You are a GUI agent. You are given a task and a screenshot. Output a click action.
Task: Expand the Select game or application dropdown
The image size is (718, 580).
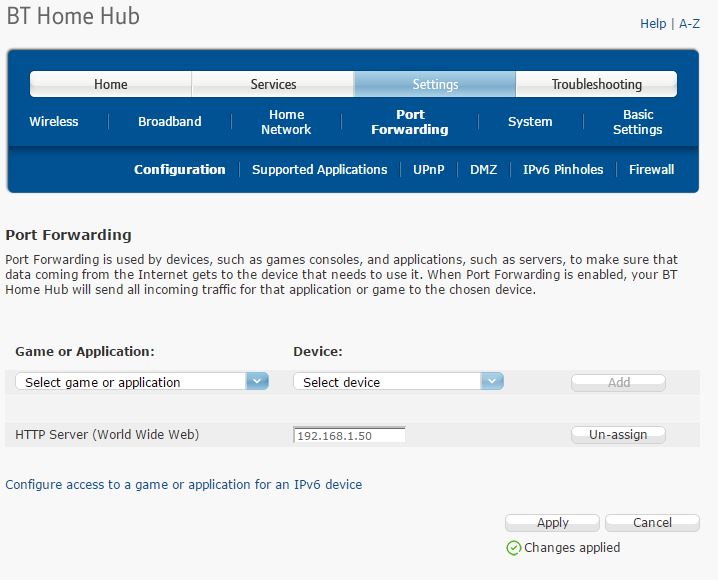click(142, 382)
